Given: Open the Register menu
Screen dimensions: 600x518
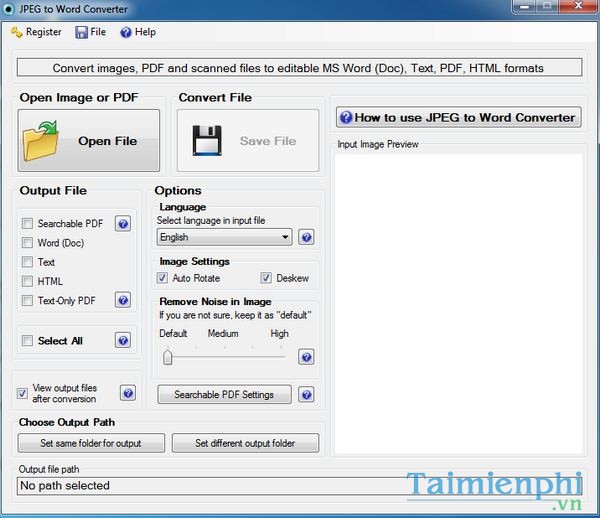Looking at the screenshot, I should pyautogui.click(x=36, y=32).
